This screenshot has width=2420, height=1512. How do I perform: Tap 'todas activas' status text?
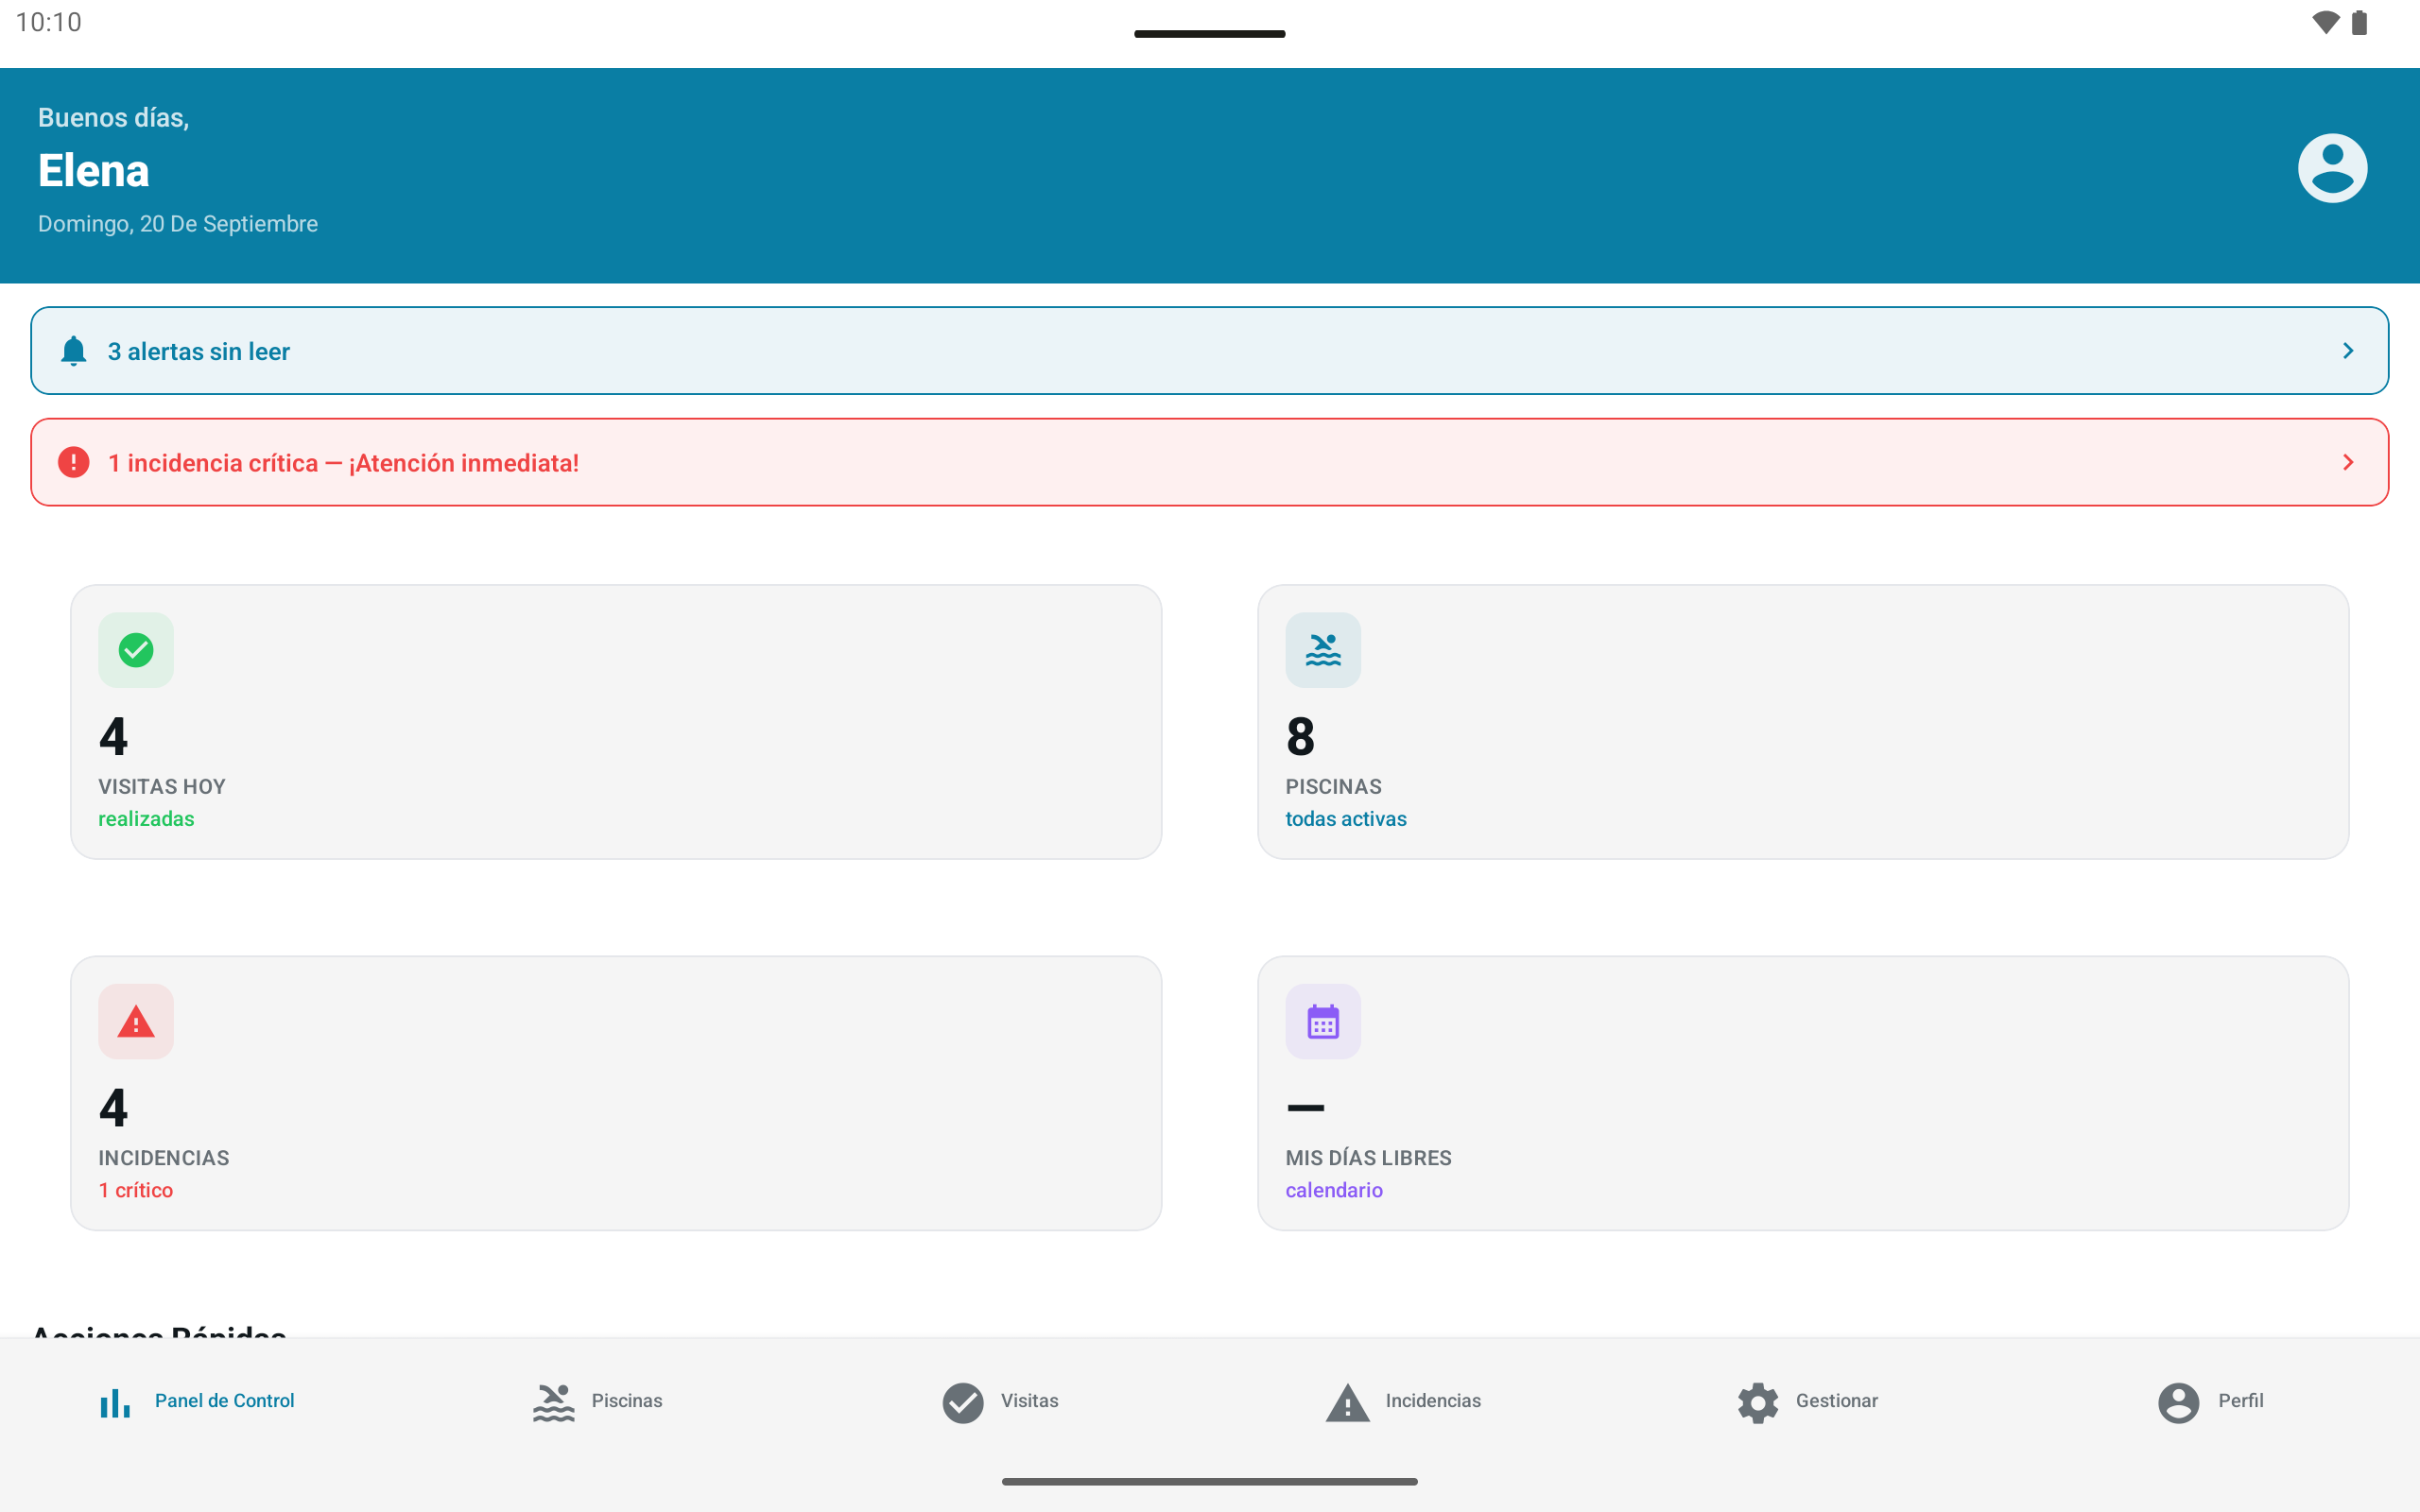click(1345, 819)
